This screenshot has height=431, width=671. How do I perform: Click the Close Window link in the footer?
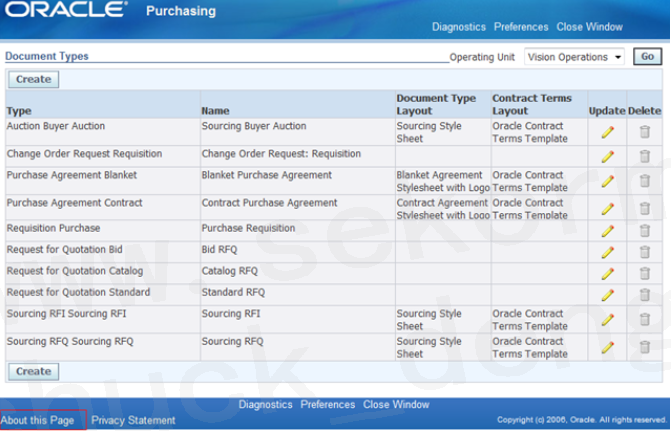(x=396, y=404)
